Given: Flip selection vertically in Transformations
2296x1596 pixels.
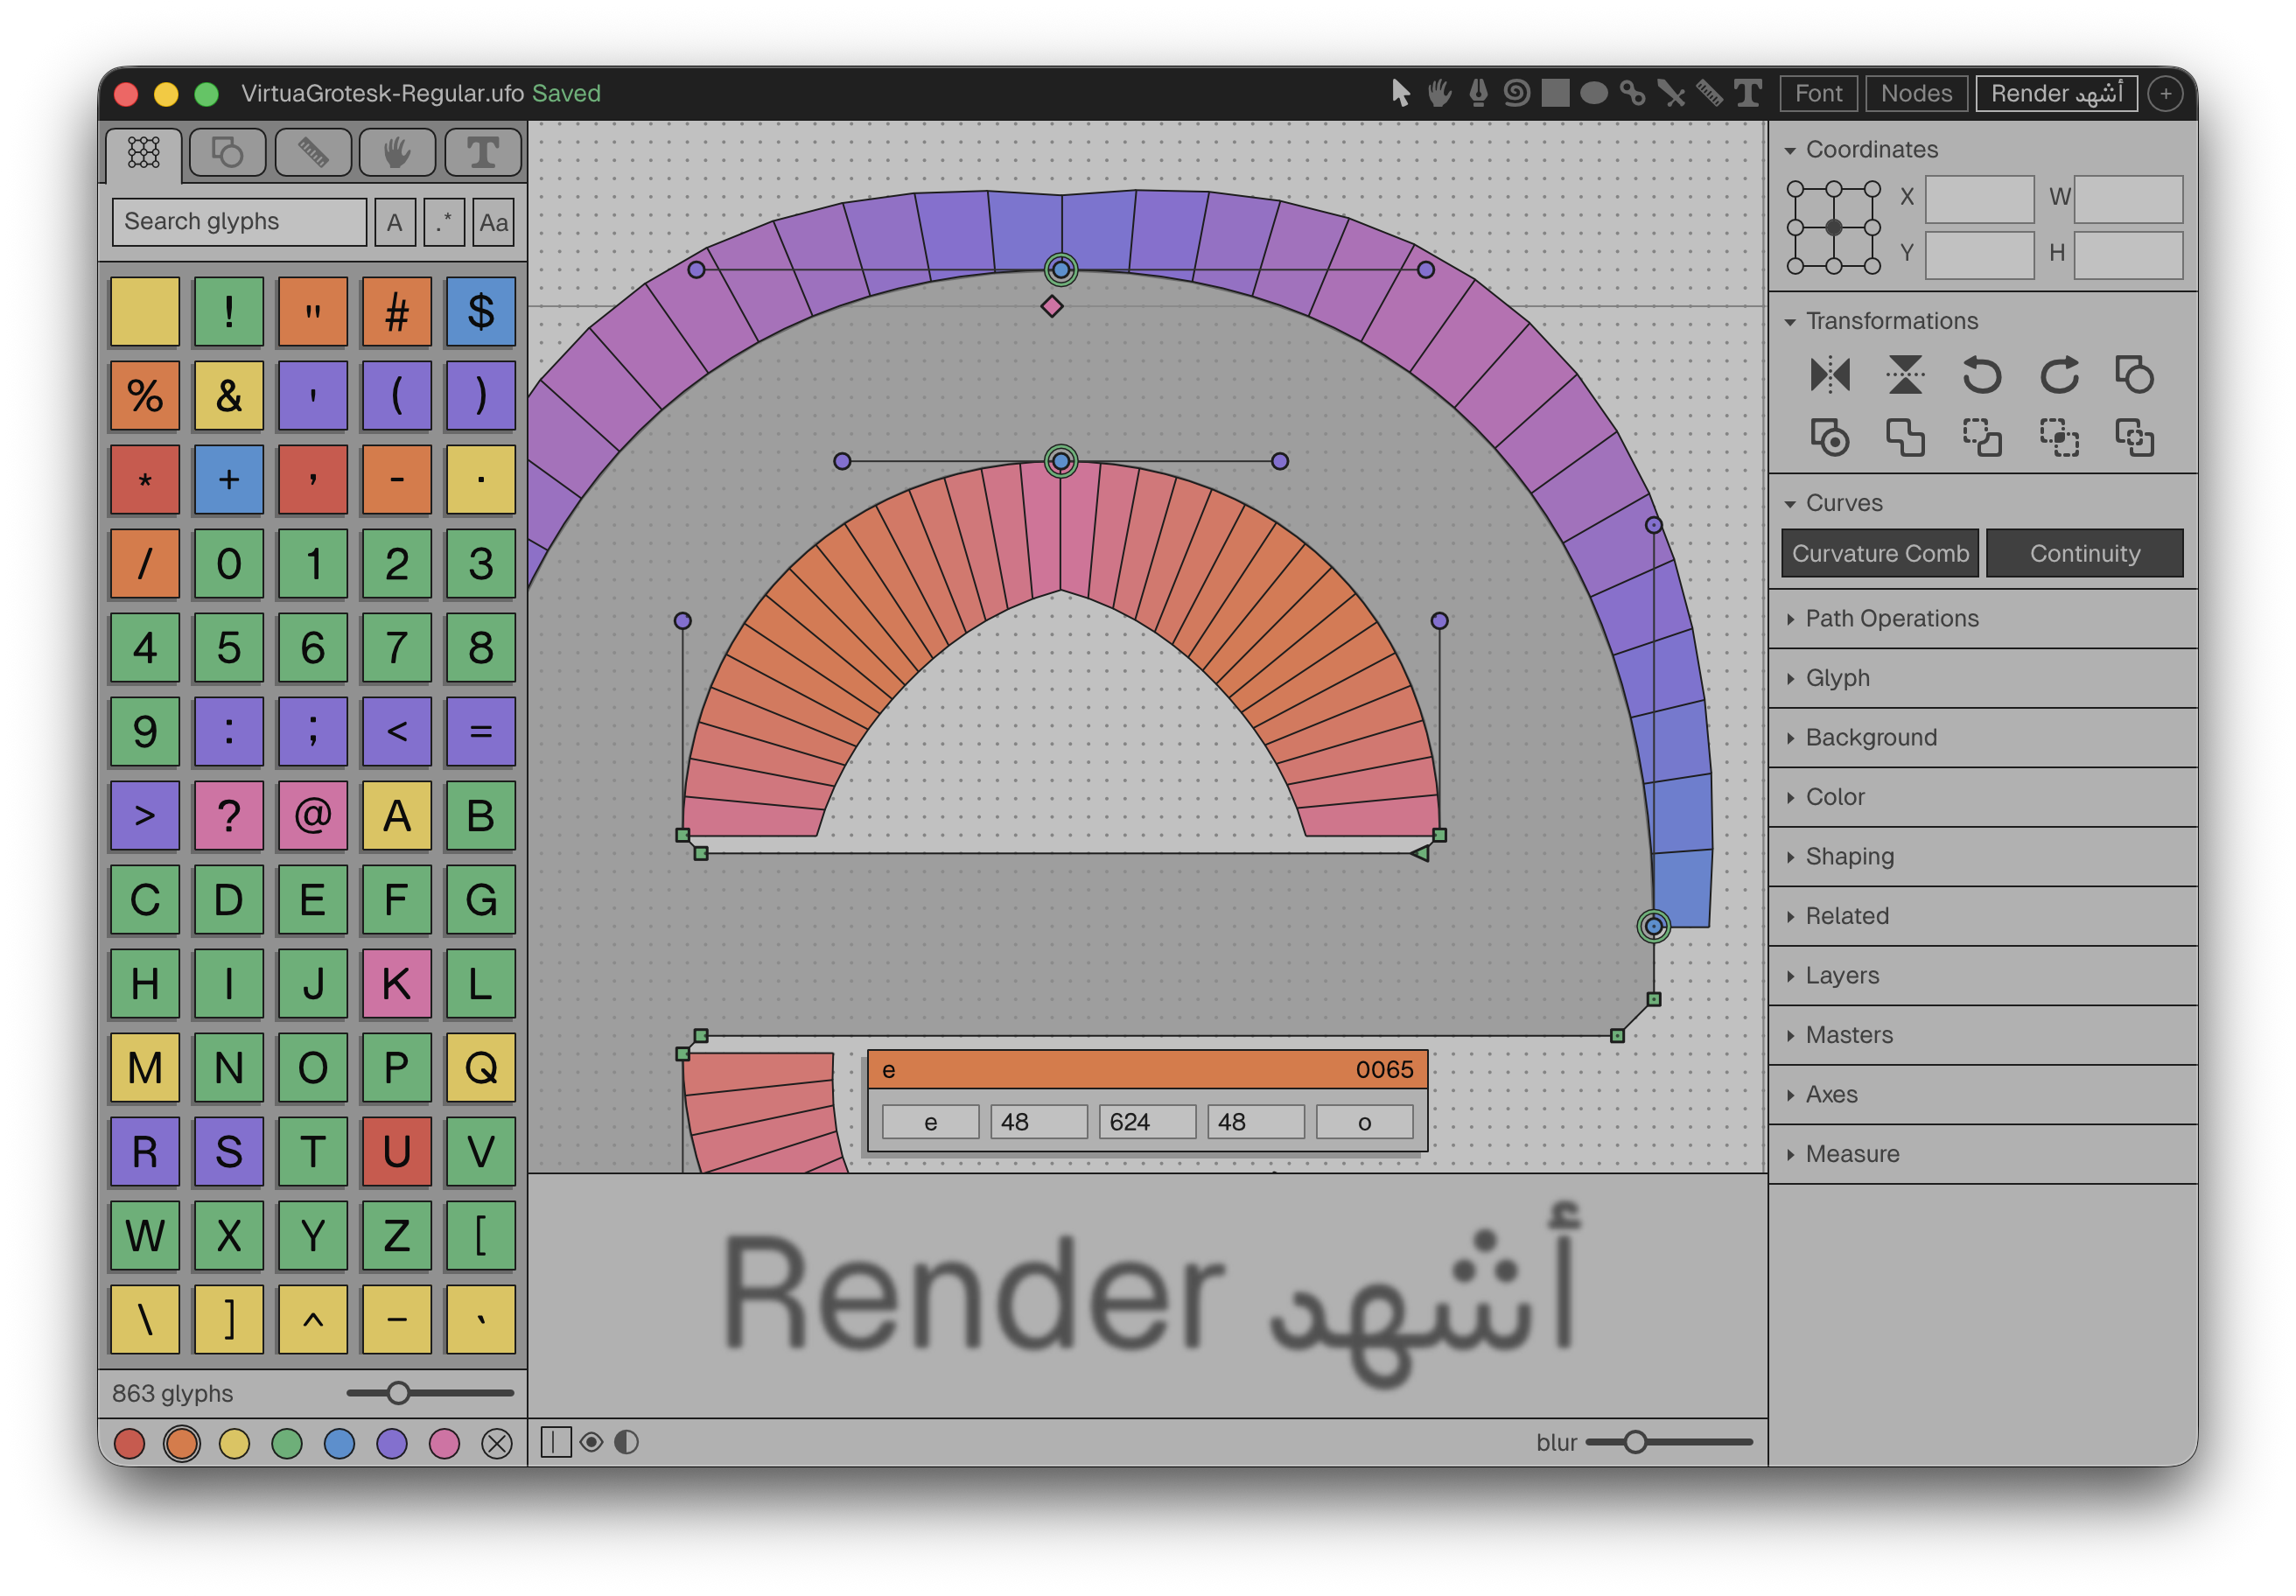Looking at the screenshot, I should click(x=1906, y=375).
